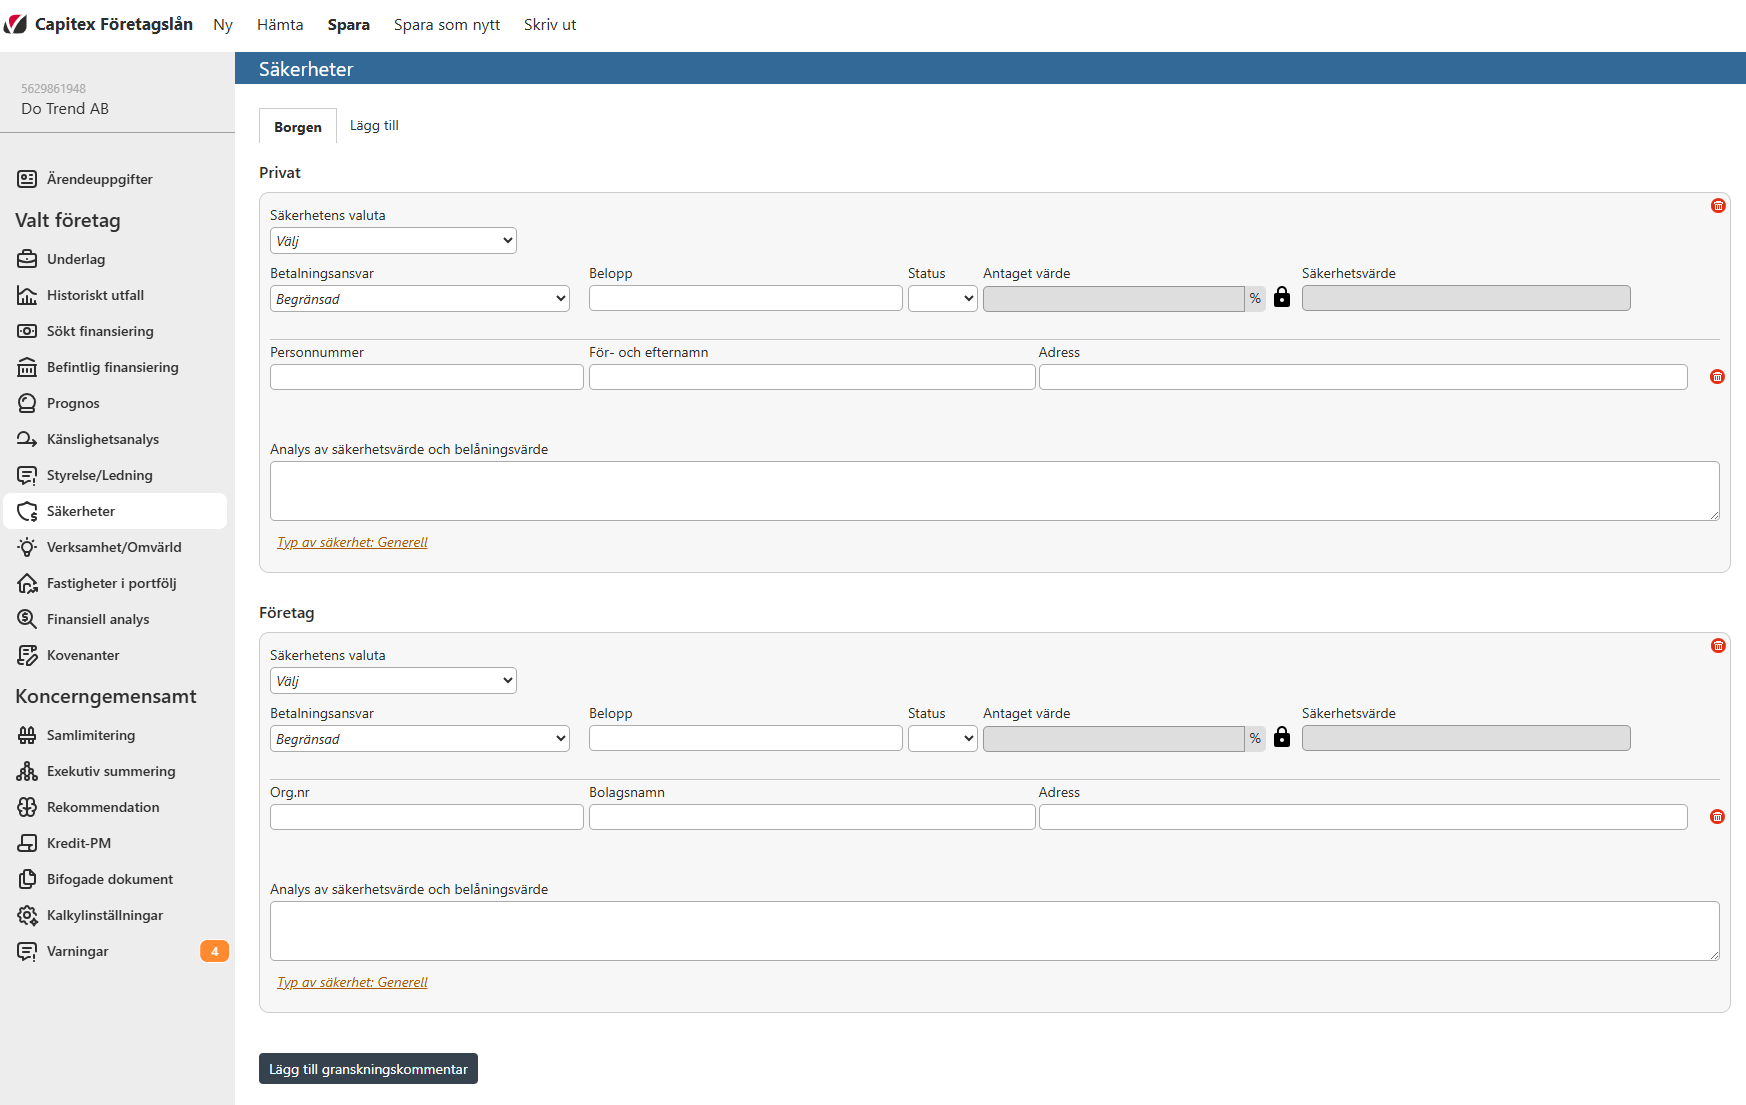Delete the Företag Org.nr row with trash icon

click(1717, 817)
